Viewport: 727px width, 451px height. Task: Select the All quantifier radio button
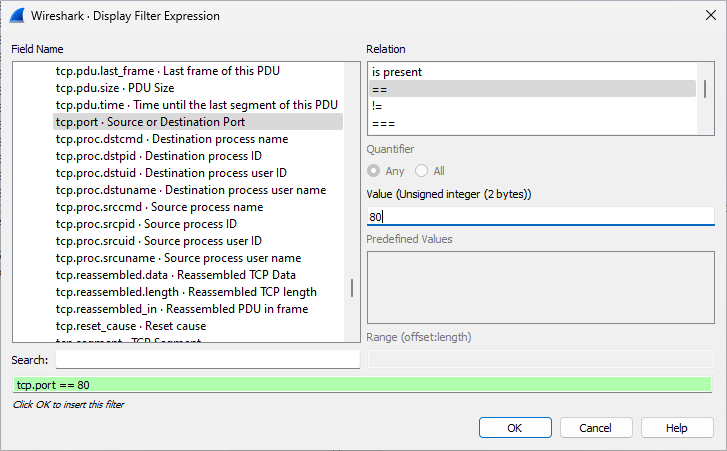421,171
